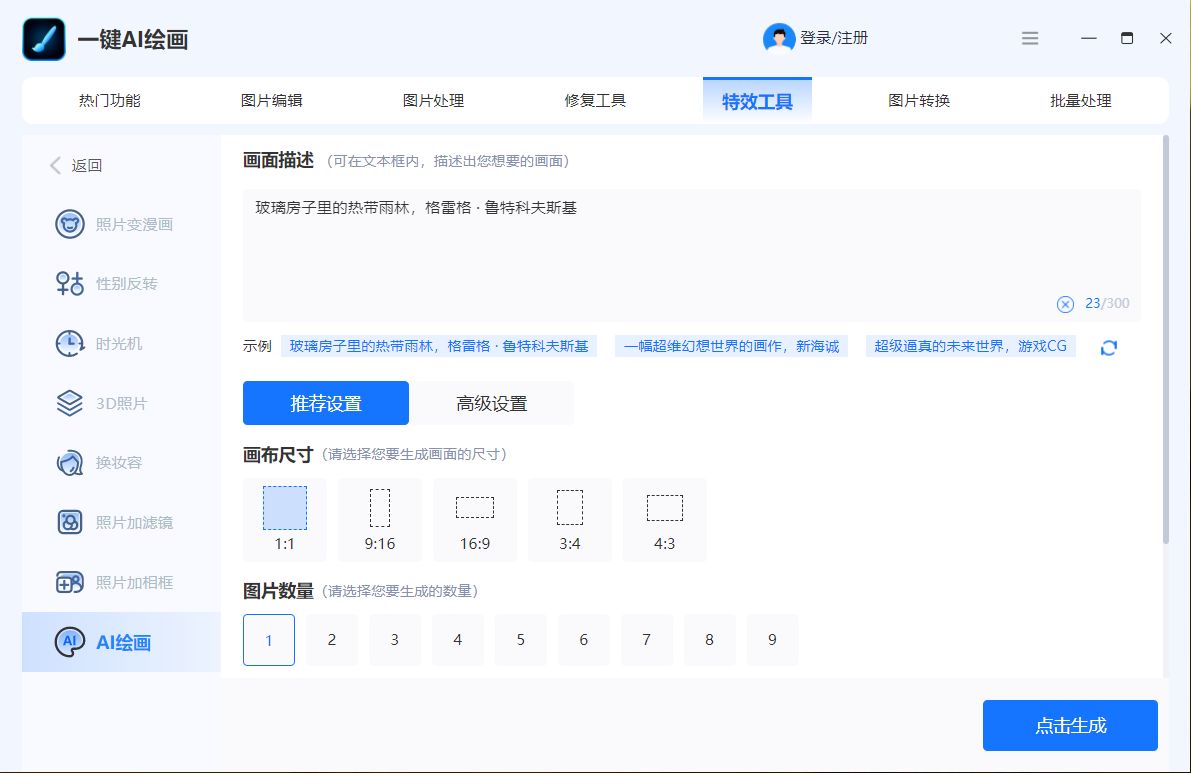Select 换妆容 in the sidebar
Image resolution: width=1191 pixels, height=773 pixels.
tap(122, 462)
